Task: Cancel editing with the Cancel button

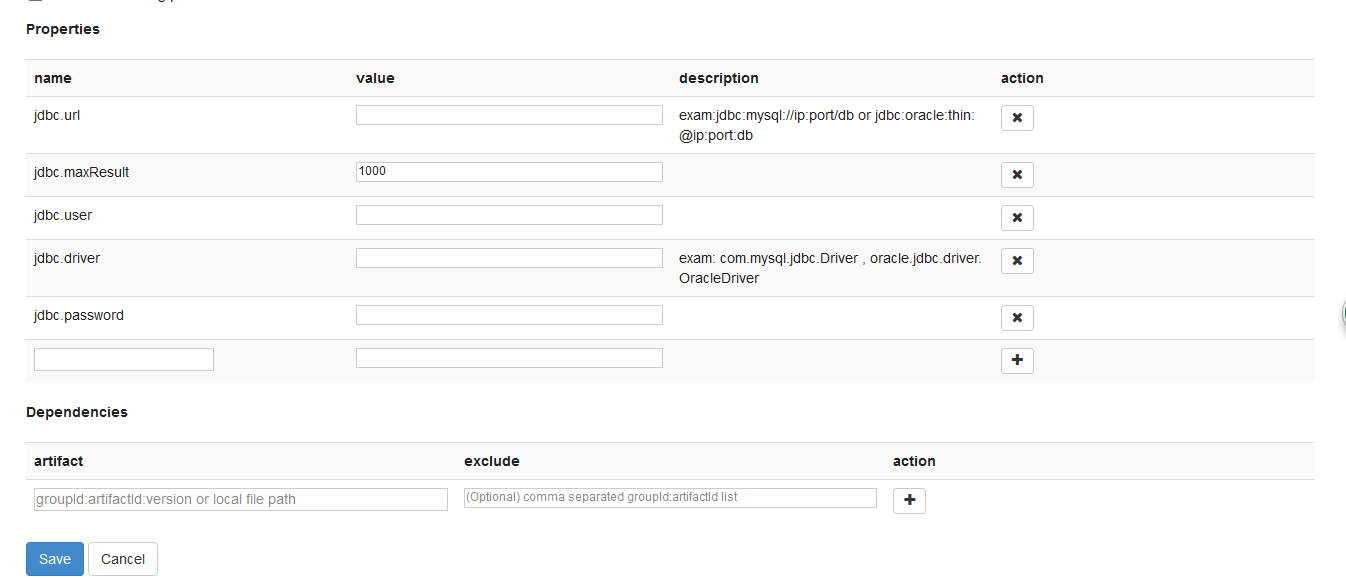Action: click(x=123, y=559)
